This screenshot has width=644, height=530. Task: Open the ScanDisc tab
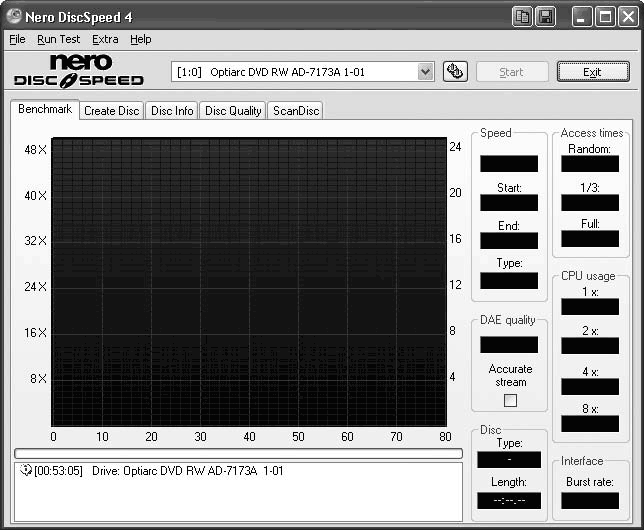tap(296, 111)
